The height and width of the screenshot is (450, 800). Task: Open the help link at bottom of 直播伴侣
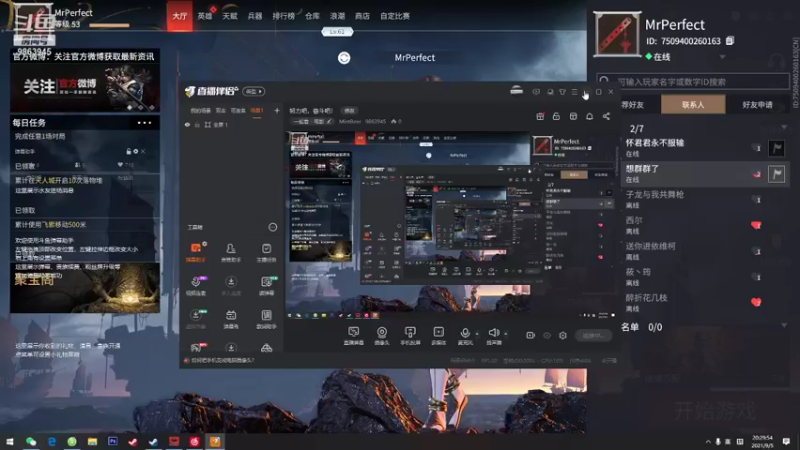[222, 360]
